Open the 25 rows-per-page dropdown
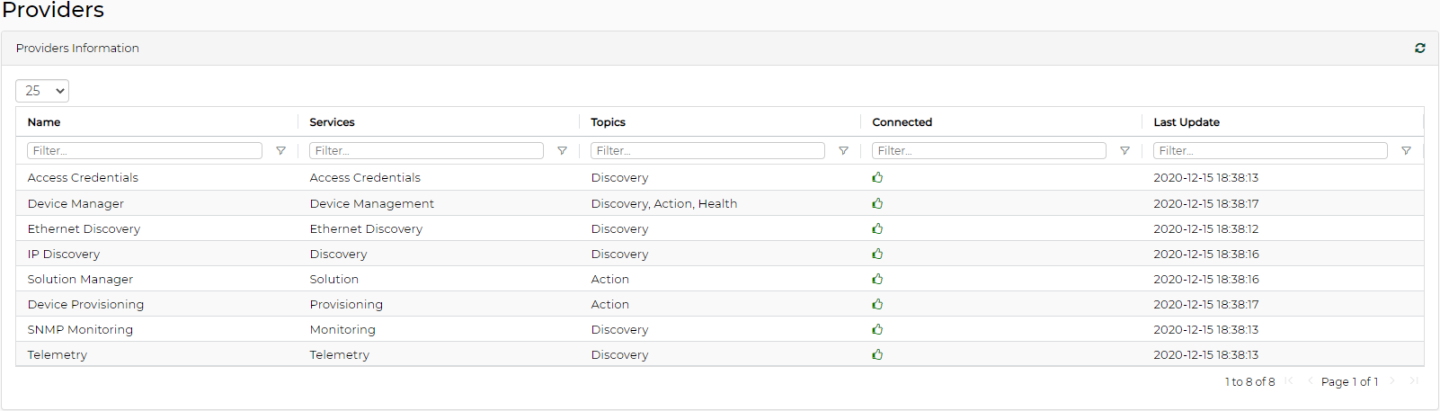Image resolution: width=1440 pixels, height=411 pixels. (42, 91)
